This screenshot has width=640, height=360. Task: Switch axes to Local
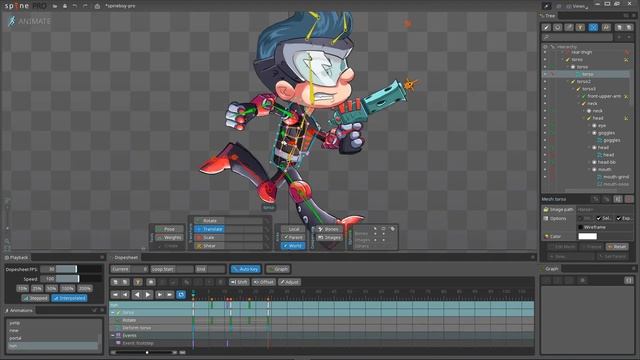293,229
